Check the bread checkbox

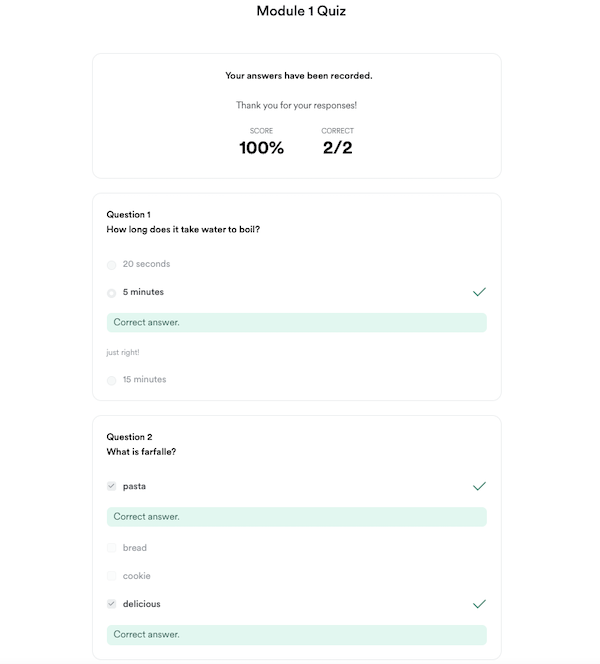click(x=111, y=548)
